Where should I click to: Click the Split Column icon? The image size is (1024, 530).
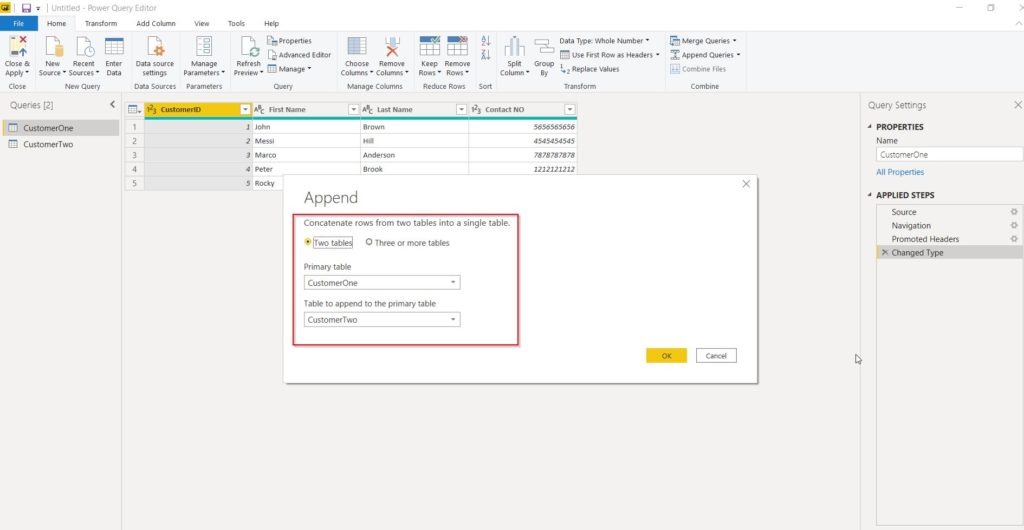pyautogui.click(x=515, y=47)
